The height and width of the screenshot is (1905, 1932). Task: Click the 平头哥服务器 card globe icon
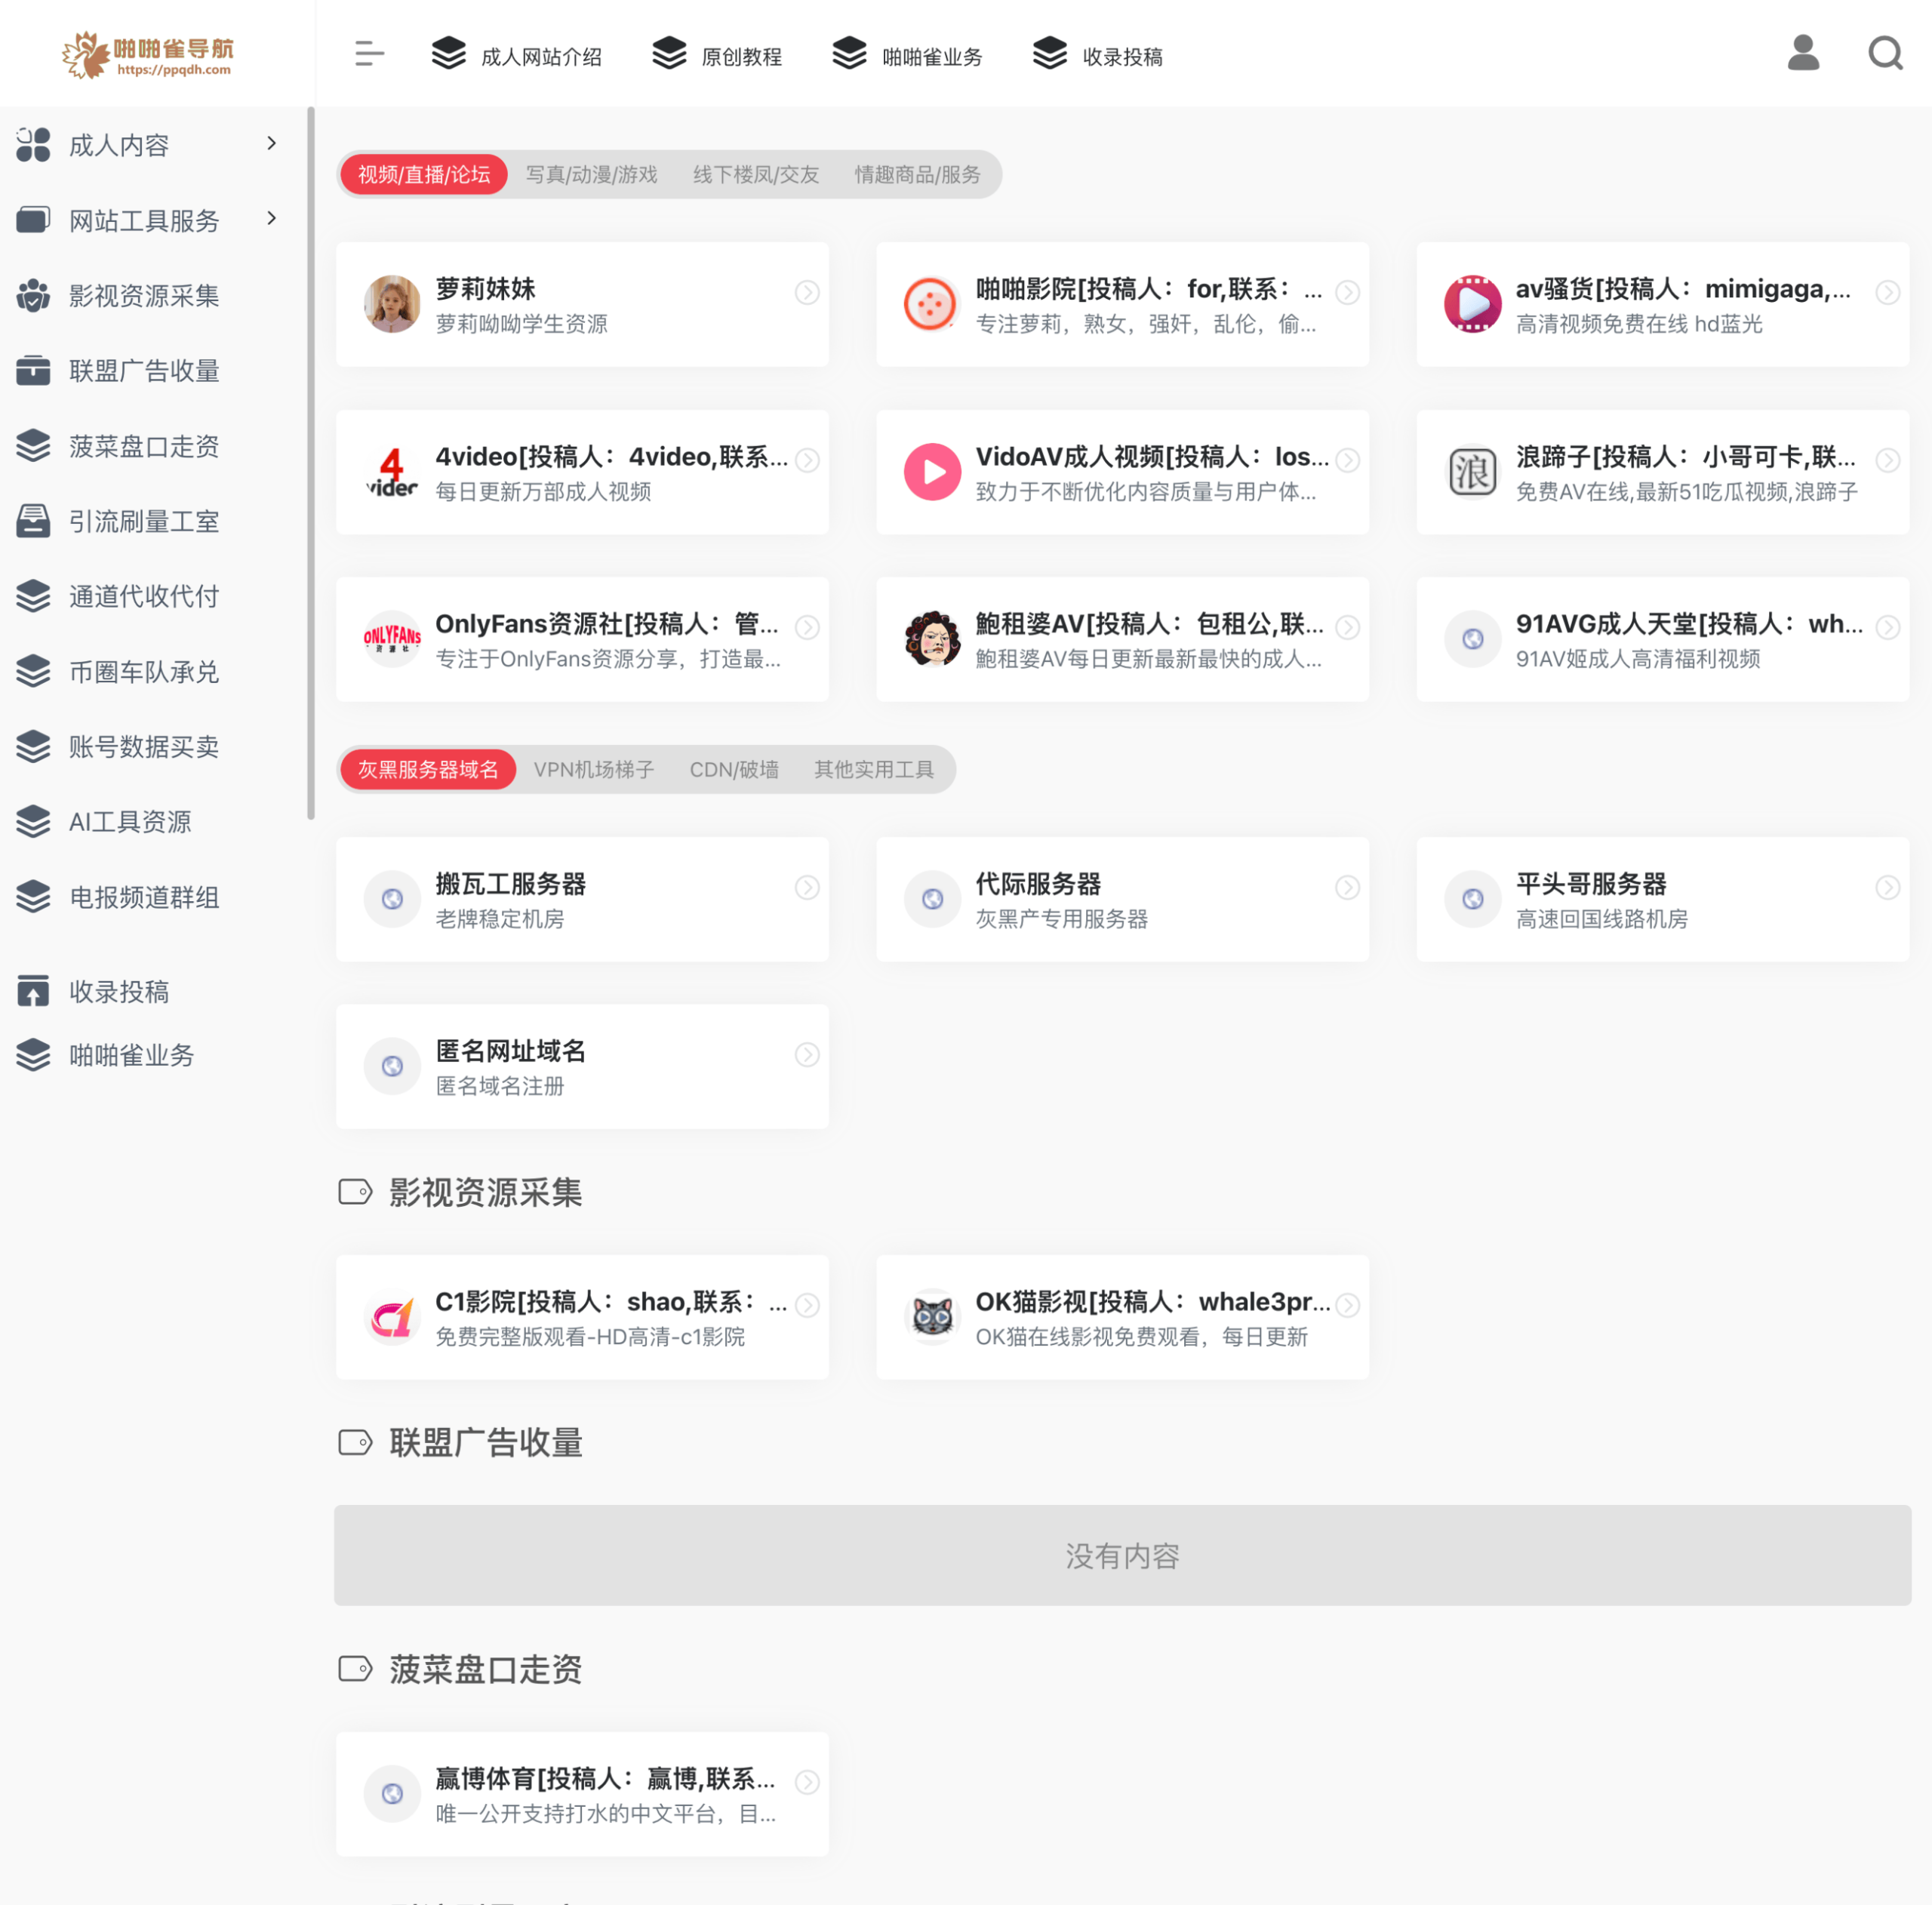coord(1472,899)
